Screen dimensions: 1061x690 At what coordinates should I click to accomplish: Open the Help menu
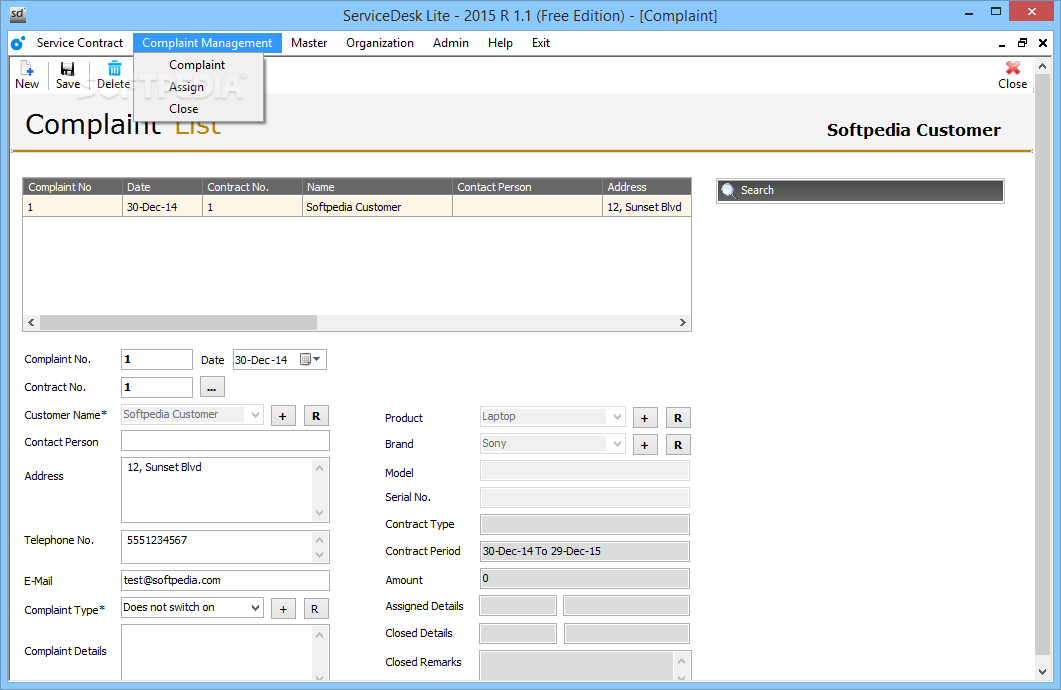click(x=500, y=43)
